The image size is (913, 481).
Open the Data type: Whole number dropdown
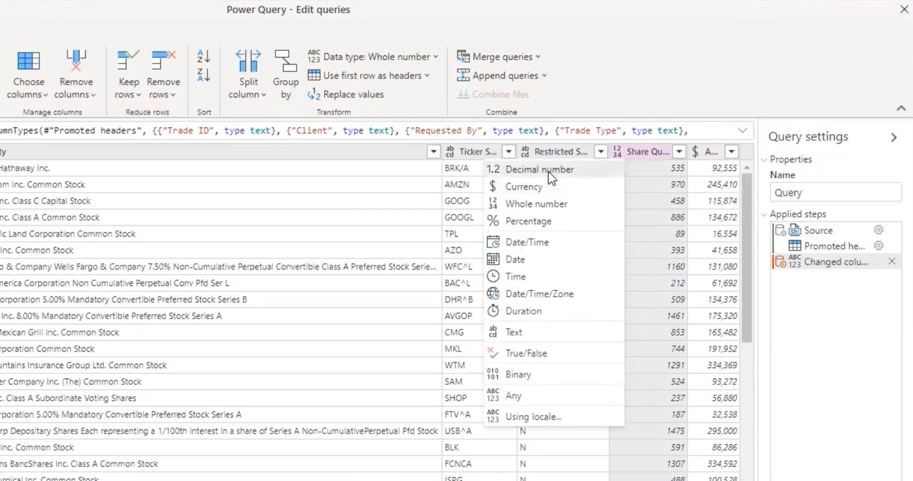[x=373, y=56]
